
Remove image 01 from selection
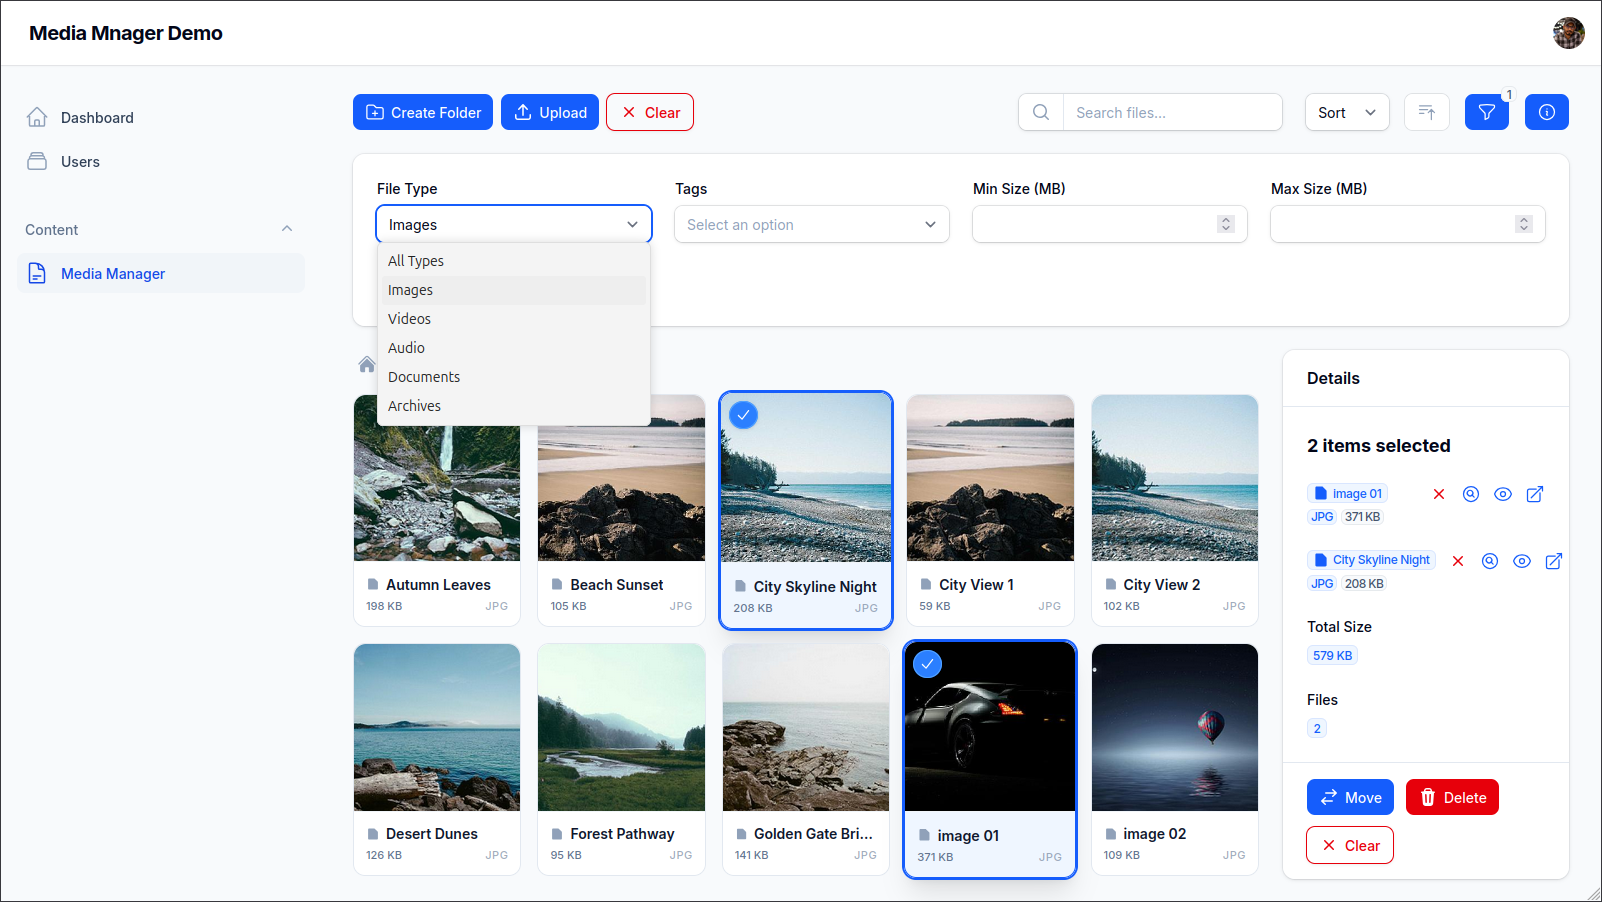point(1438,494)
